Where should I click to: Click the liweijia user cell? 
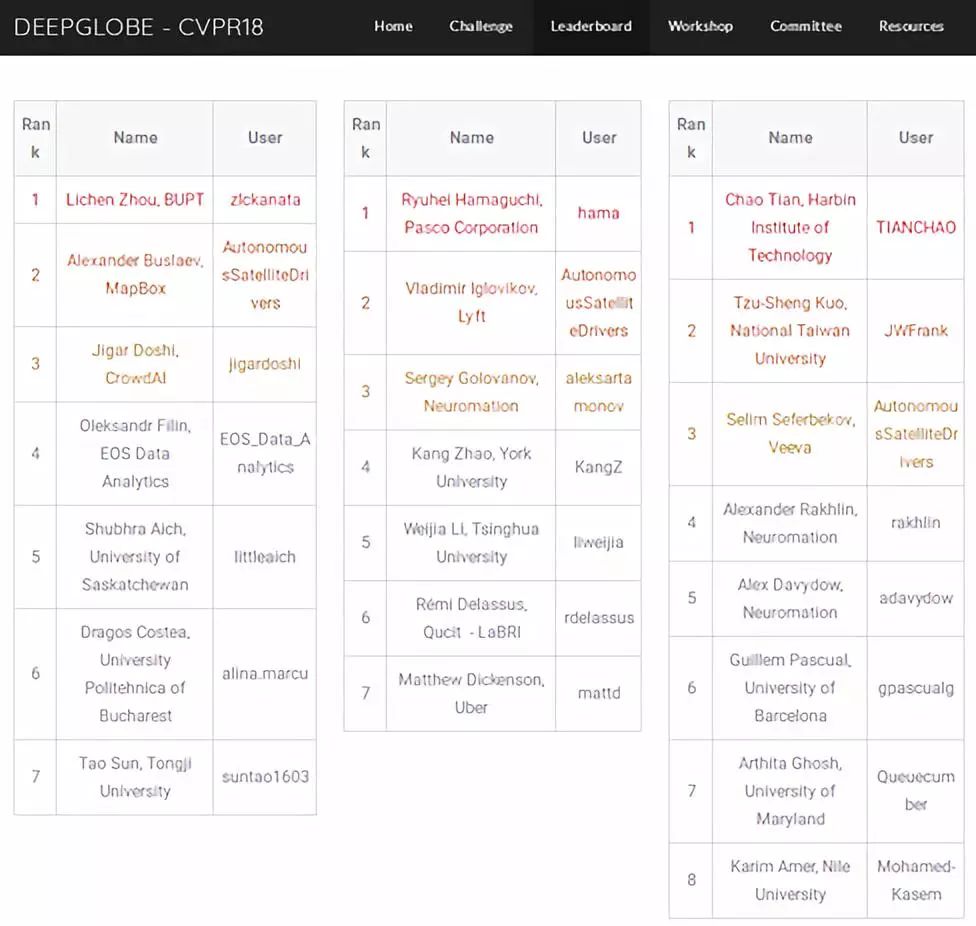(598, 542)
